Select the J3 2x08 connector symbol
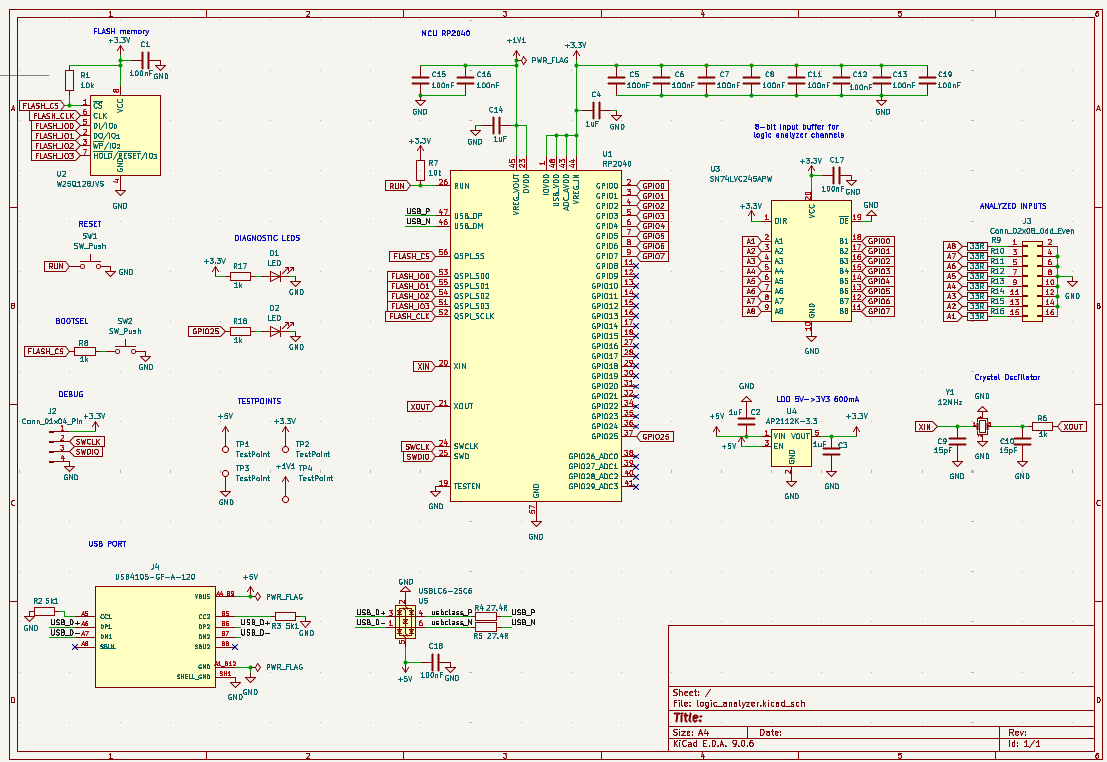 click(1031, 281)
